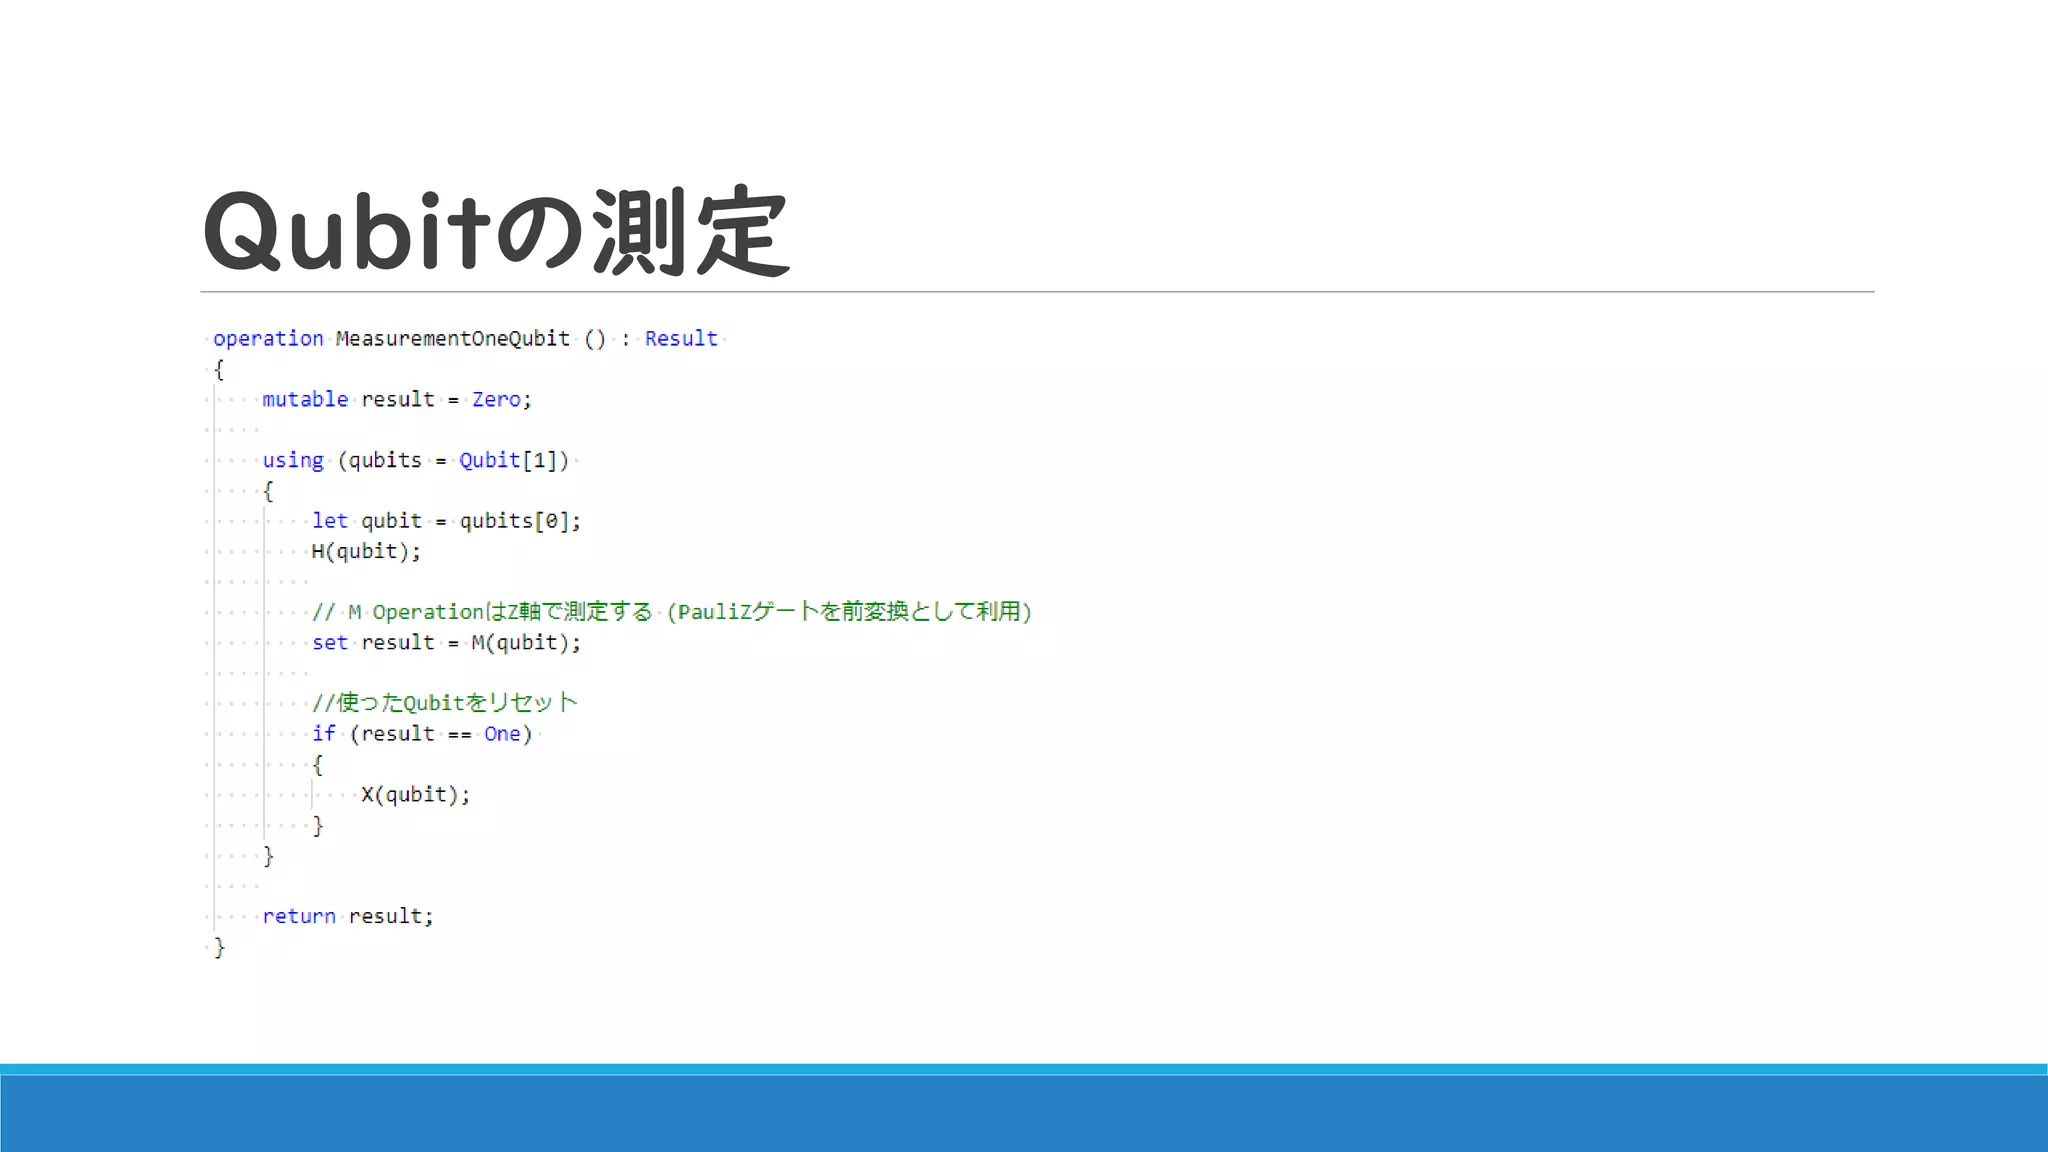Click the green 'M Operation' comment line
This screenshot has width=2048, height=1152.
tap(670, 612)
